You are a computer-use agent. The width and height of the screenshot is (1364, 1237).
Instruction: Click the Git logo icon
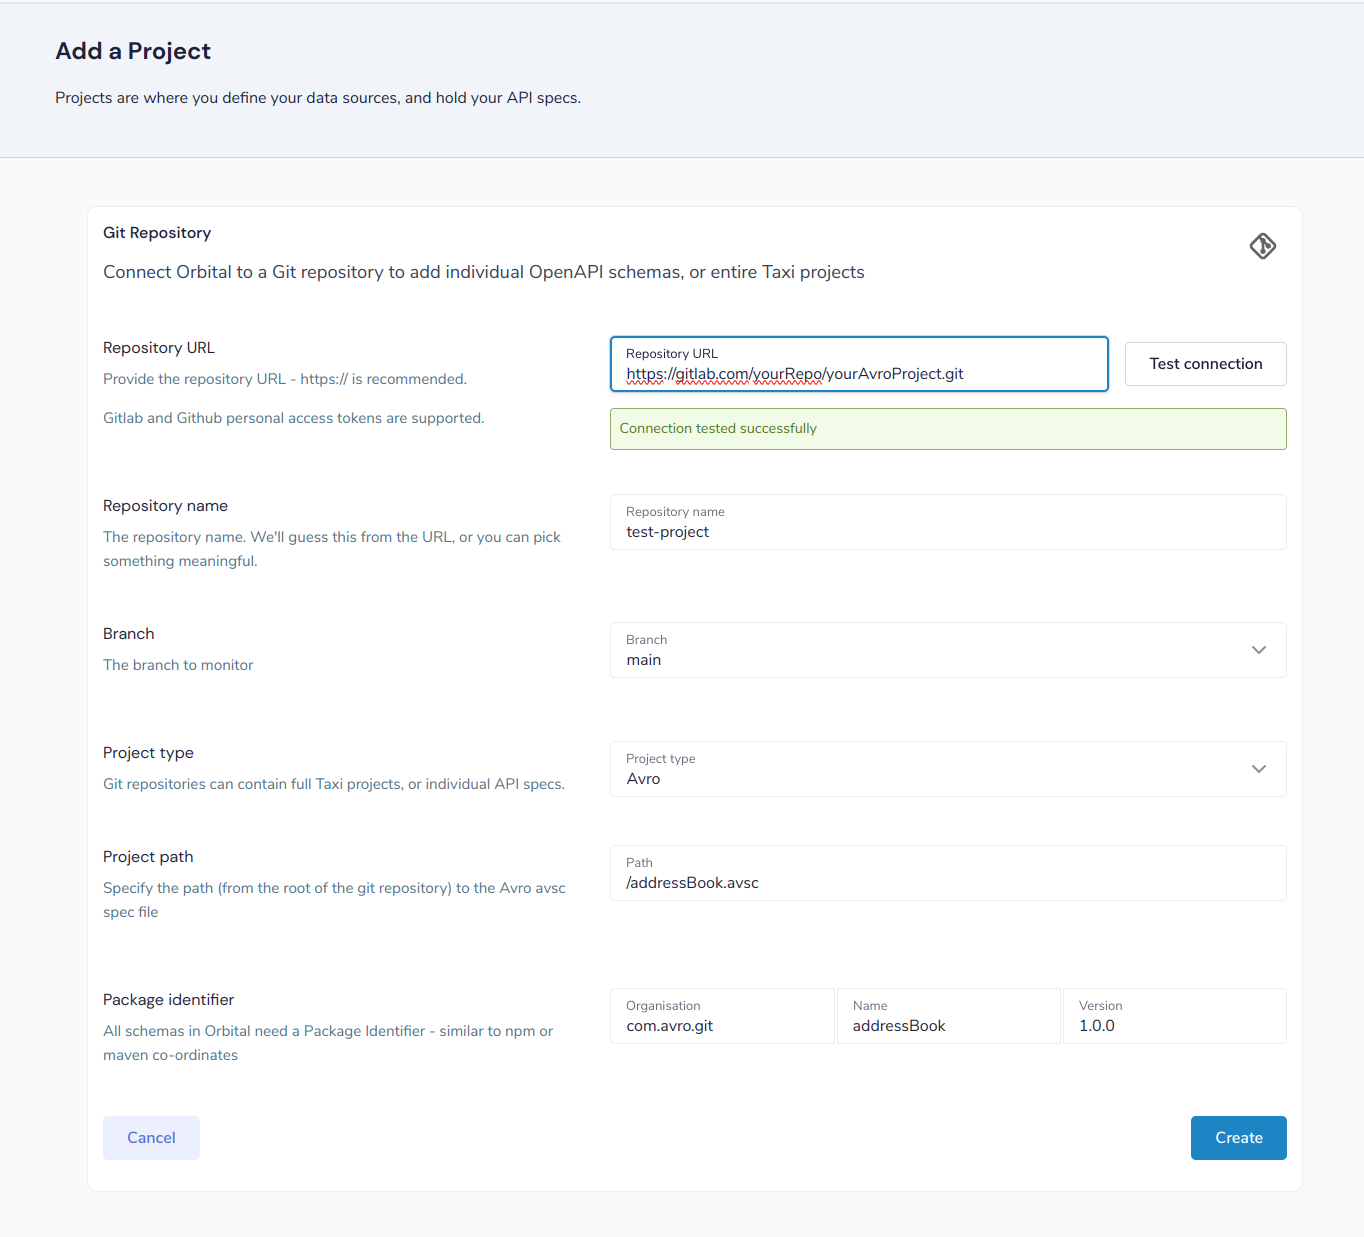(1263, 246)
